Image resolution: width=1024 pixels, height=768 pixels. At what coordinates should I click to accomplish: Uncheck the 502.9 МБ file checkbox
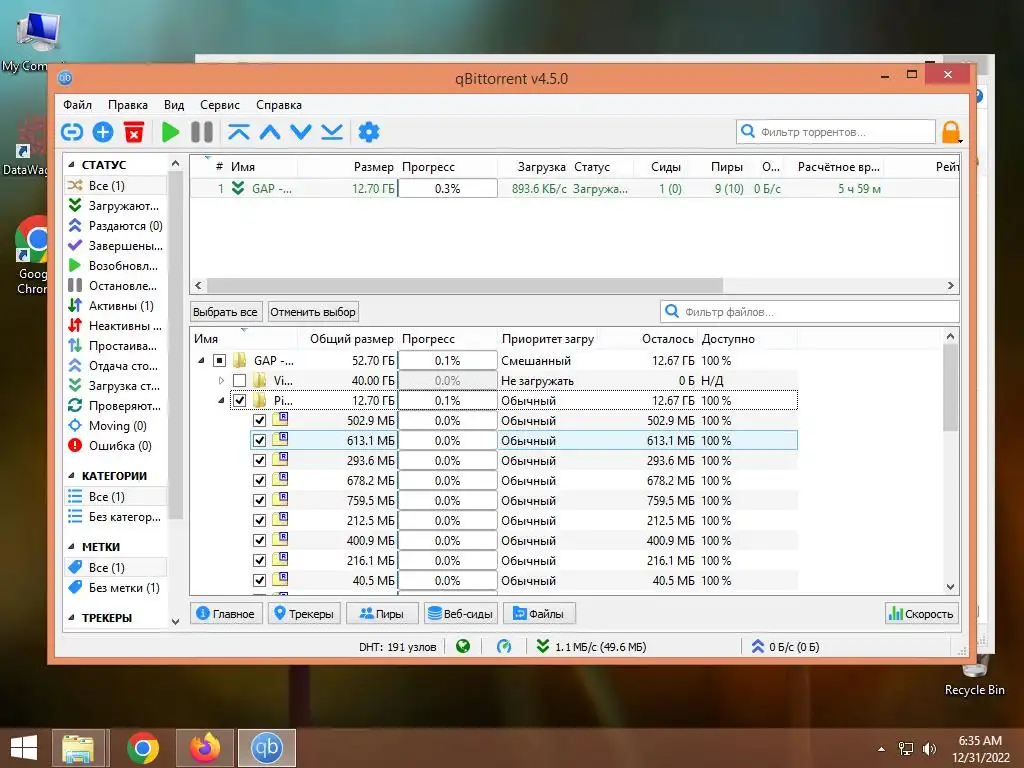pos(259,421)
